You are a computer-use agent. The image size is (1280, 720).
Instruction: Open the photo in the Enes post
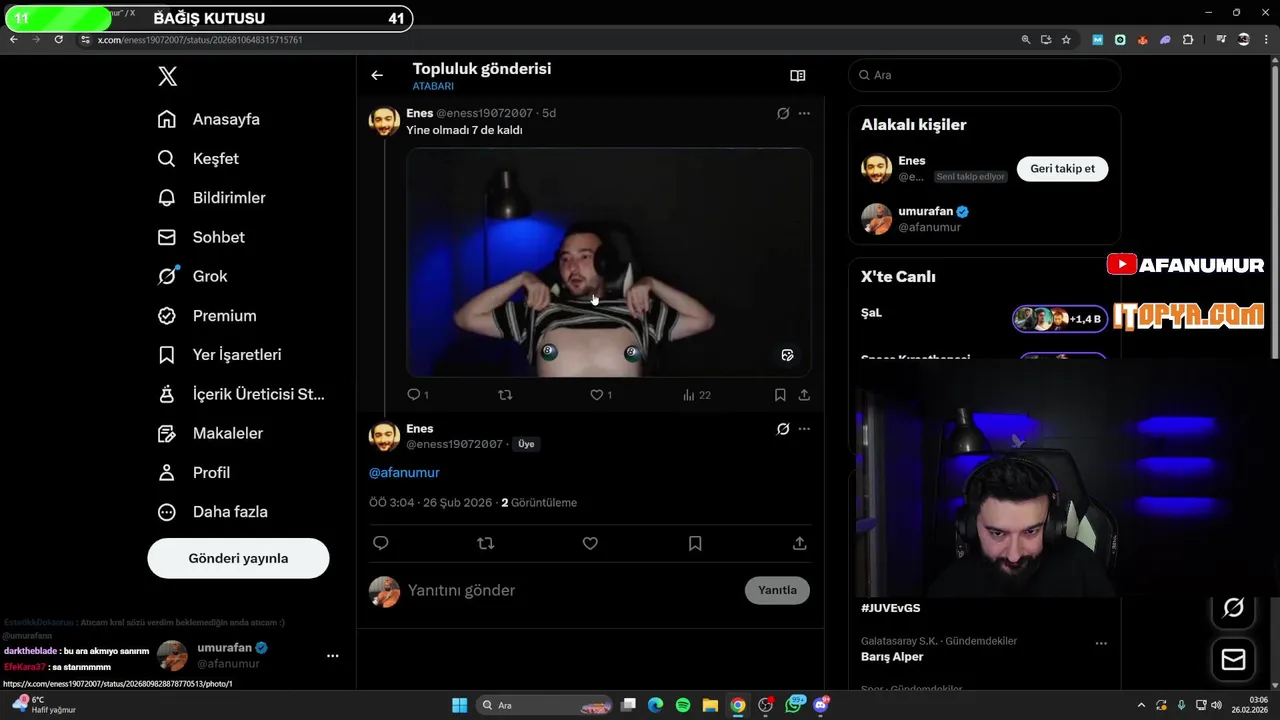pyautogui.click(x=608, y=262)
